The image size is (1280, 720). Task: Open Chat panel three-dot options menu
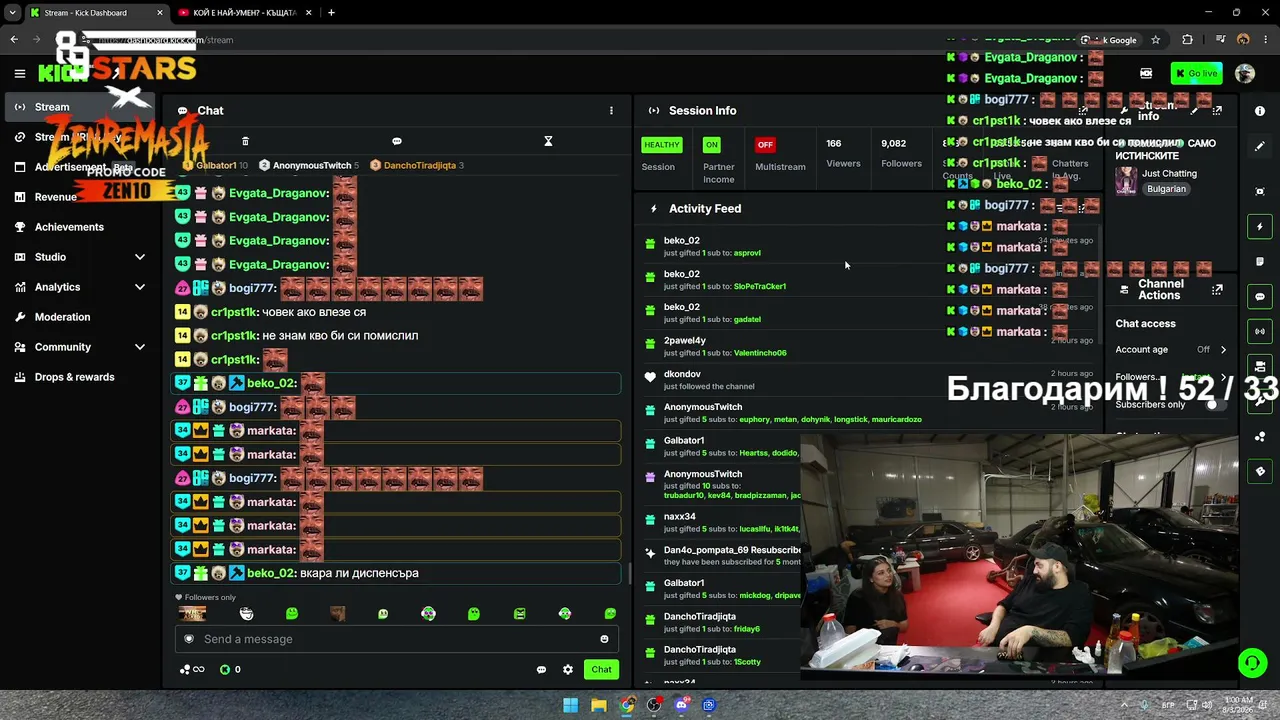pyautogui.click(x=611, y=111)
